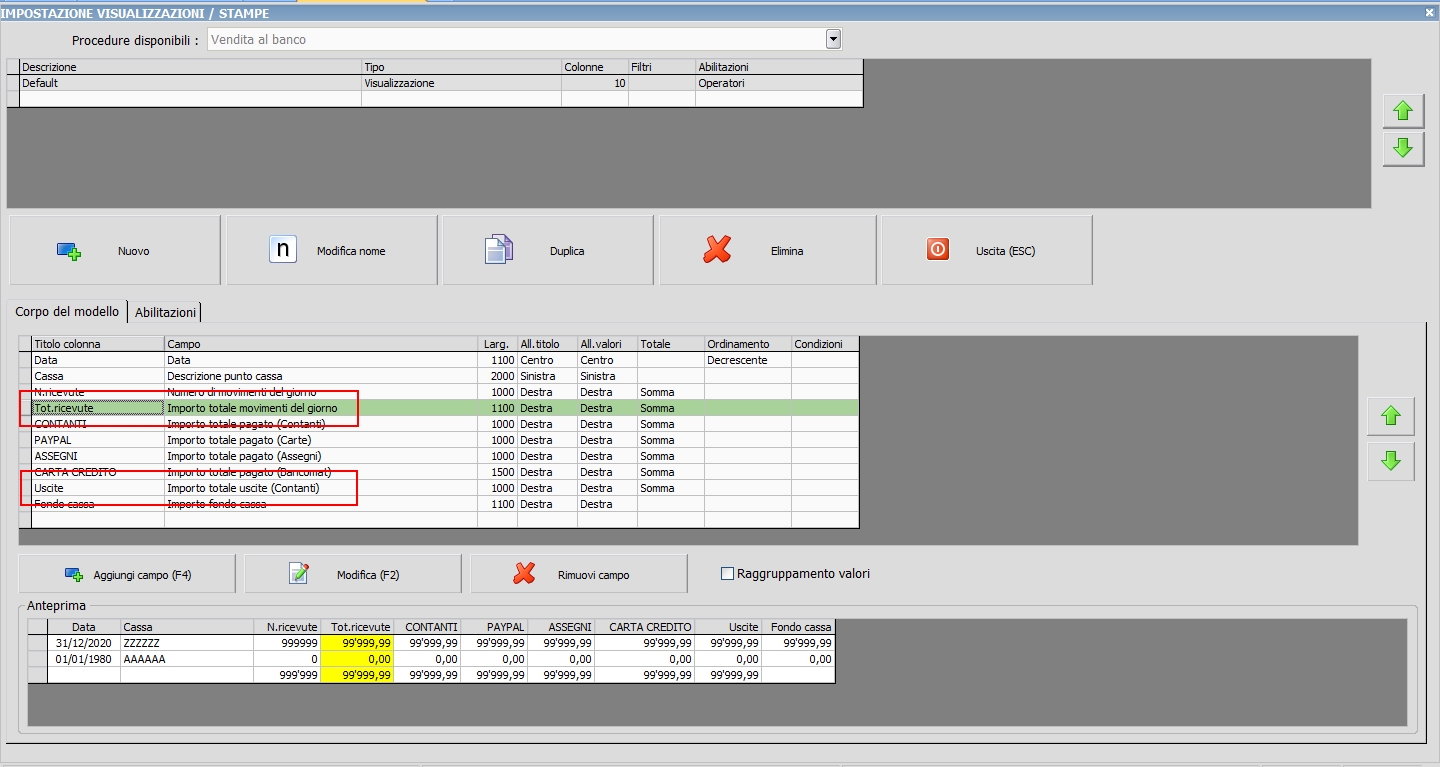Click the Uscita (ESC) button
Image resolution: width=1440 pixels, height=767 pixels.
click(987, 250)
